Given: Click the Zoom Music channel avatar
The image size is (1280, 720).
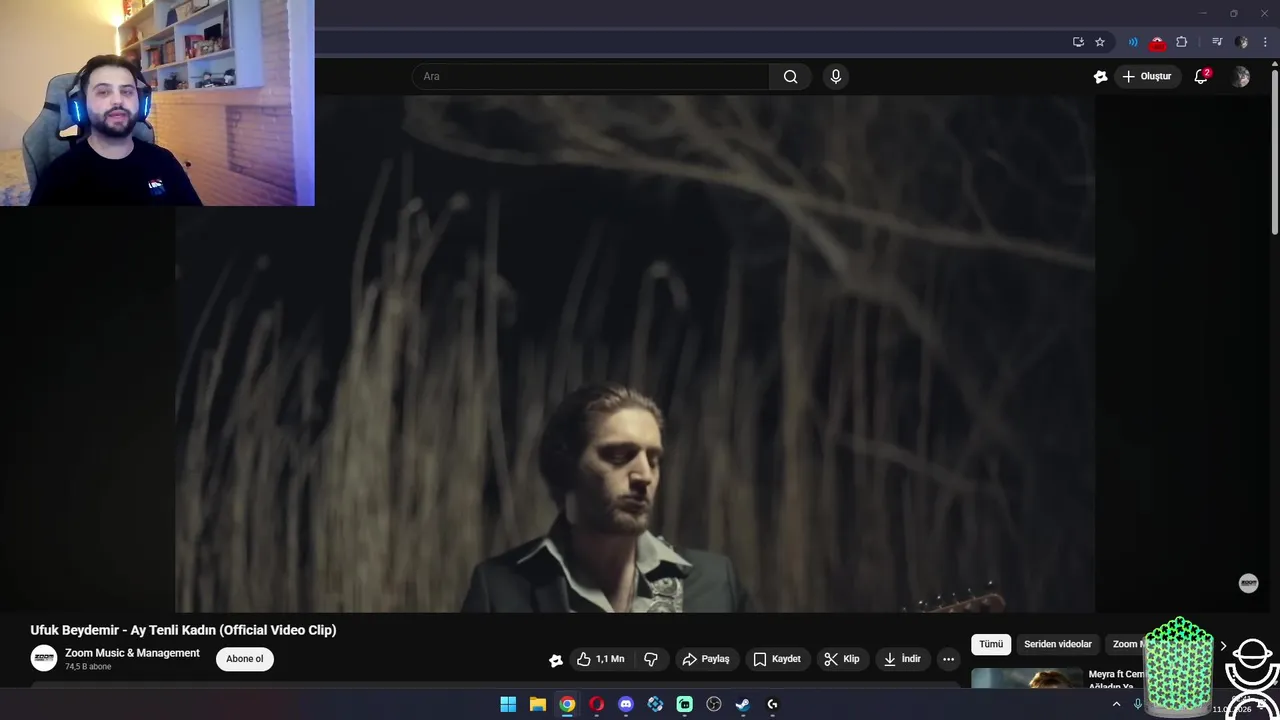Looking at the screenshot, I should (x=44, y=658).
